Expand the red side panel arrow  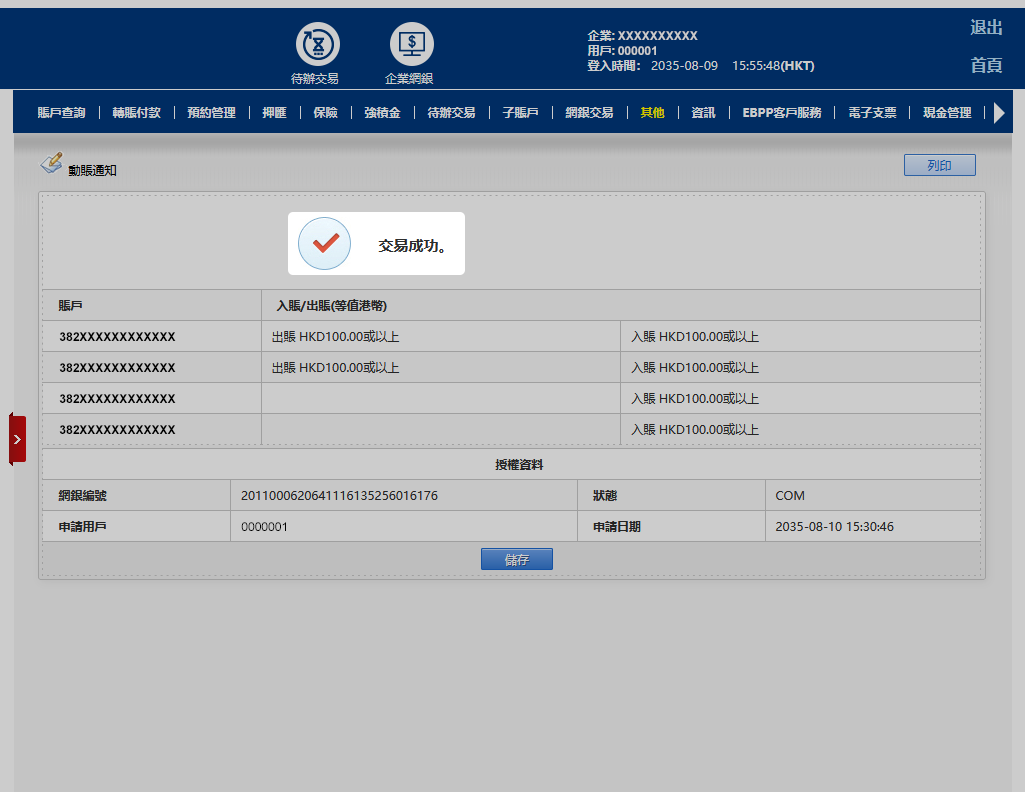click(17, 439)
